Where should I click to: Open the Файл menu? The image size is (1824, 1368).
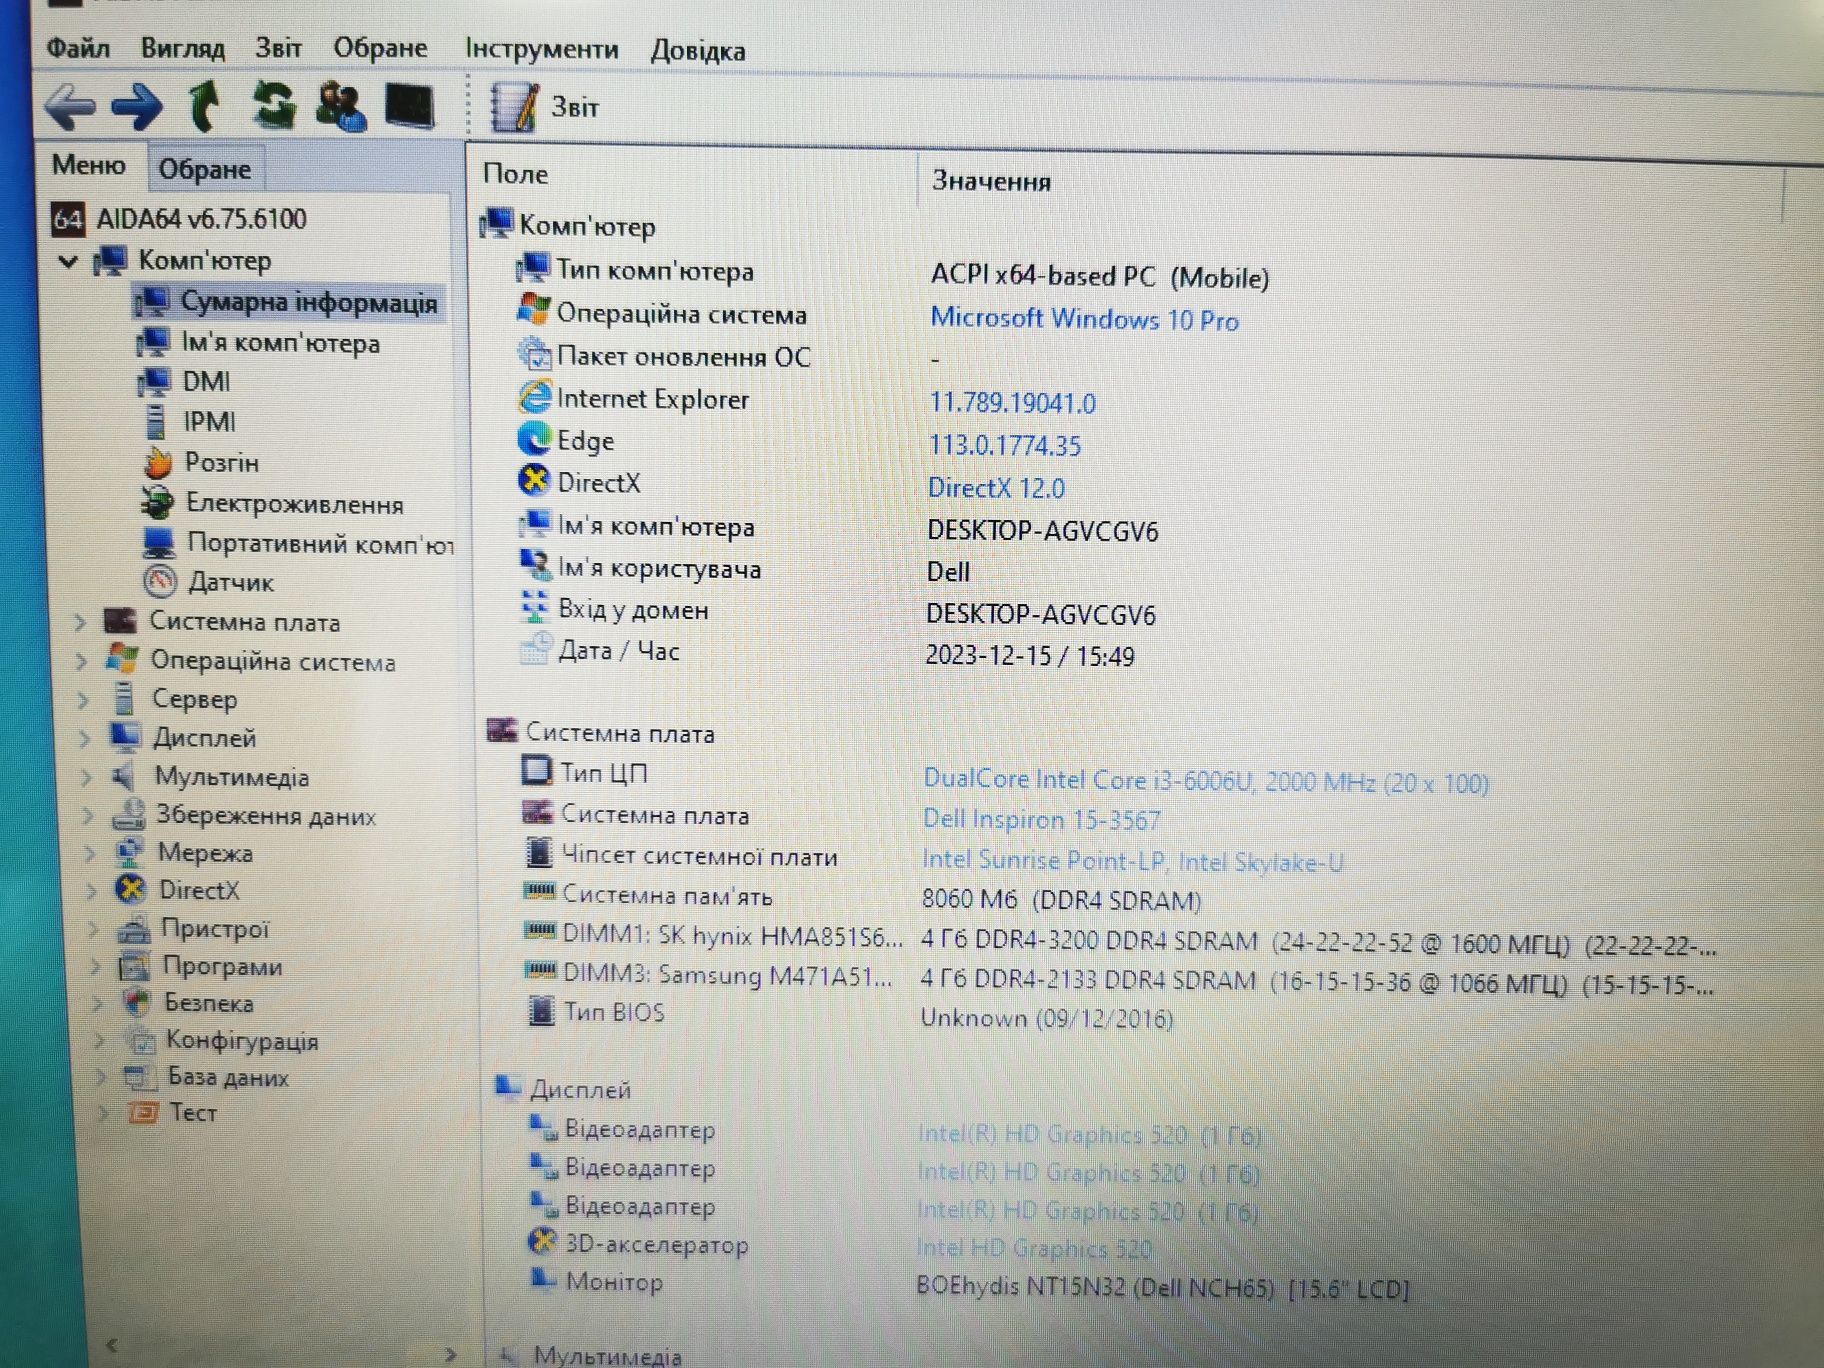[78, 47]
